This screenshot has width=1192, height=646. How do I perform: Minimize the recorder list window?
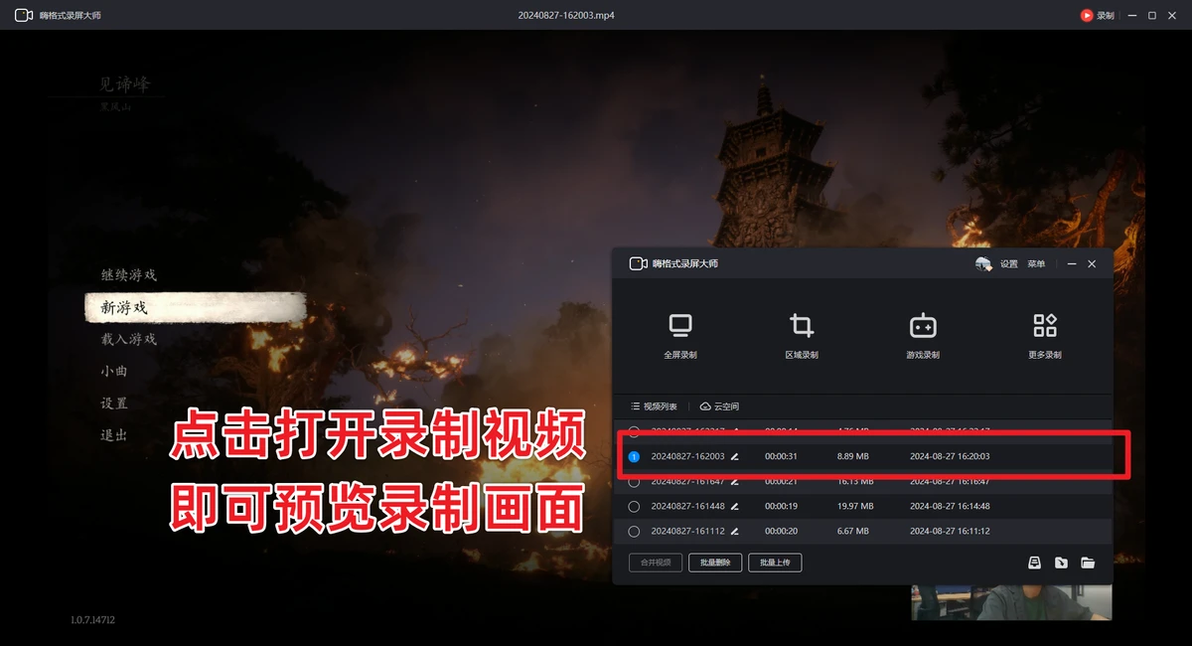[1071, 264]
